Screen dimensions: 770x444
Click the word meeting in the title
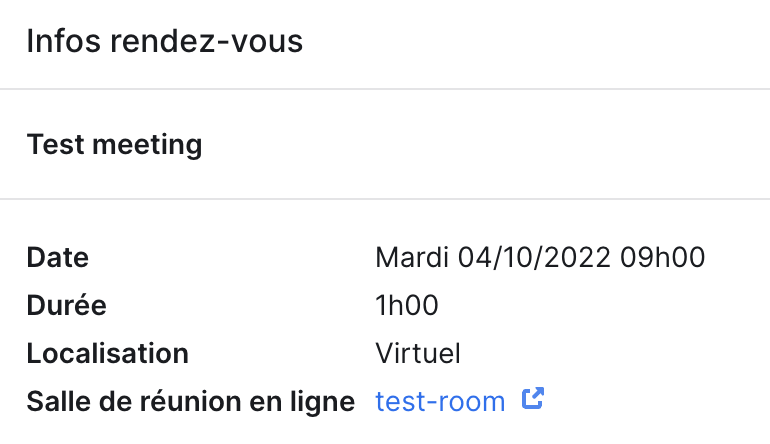147,146
